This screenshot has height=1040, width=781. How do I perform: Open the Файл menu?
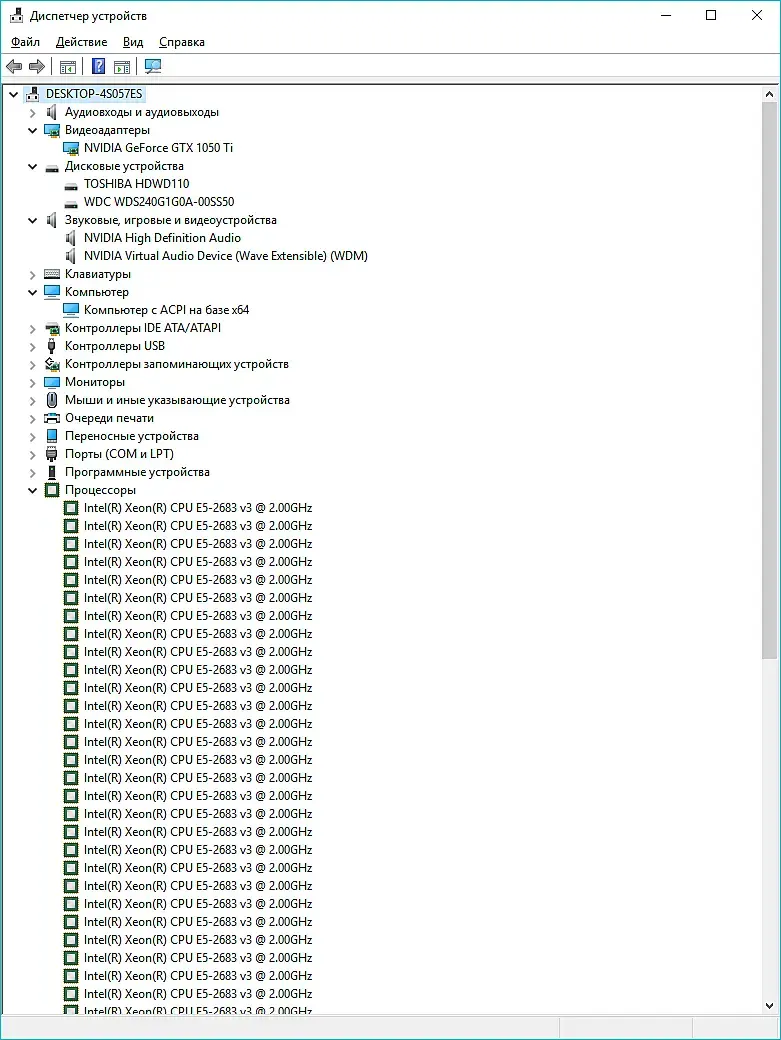coord(25,42)
